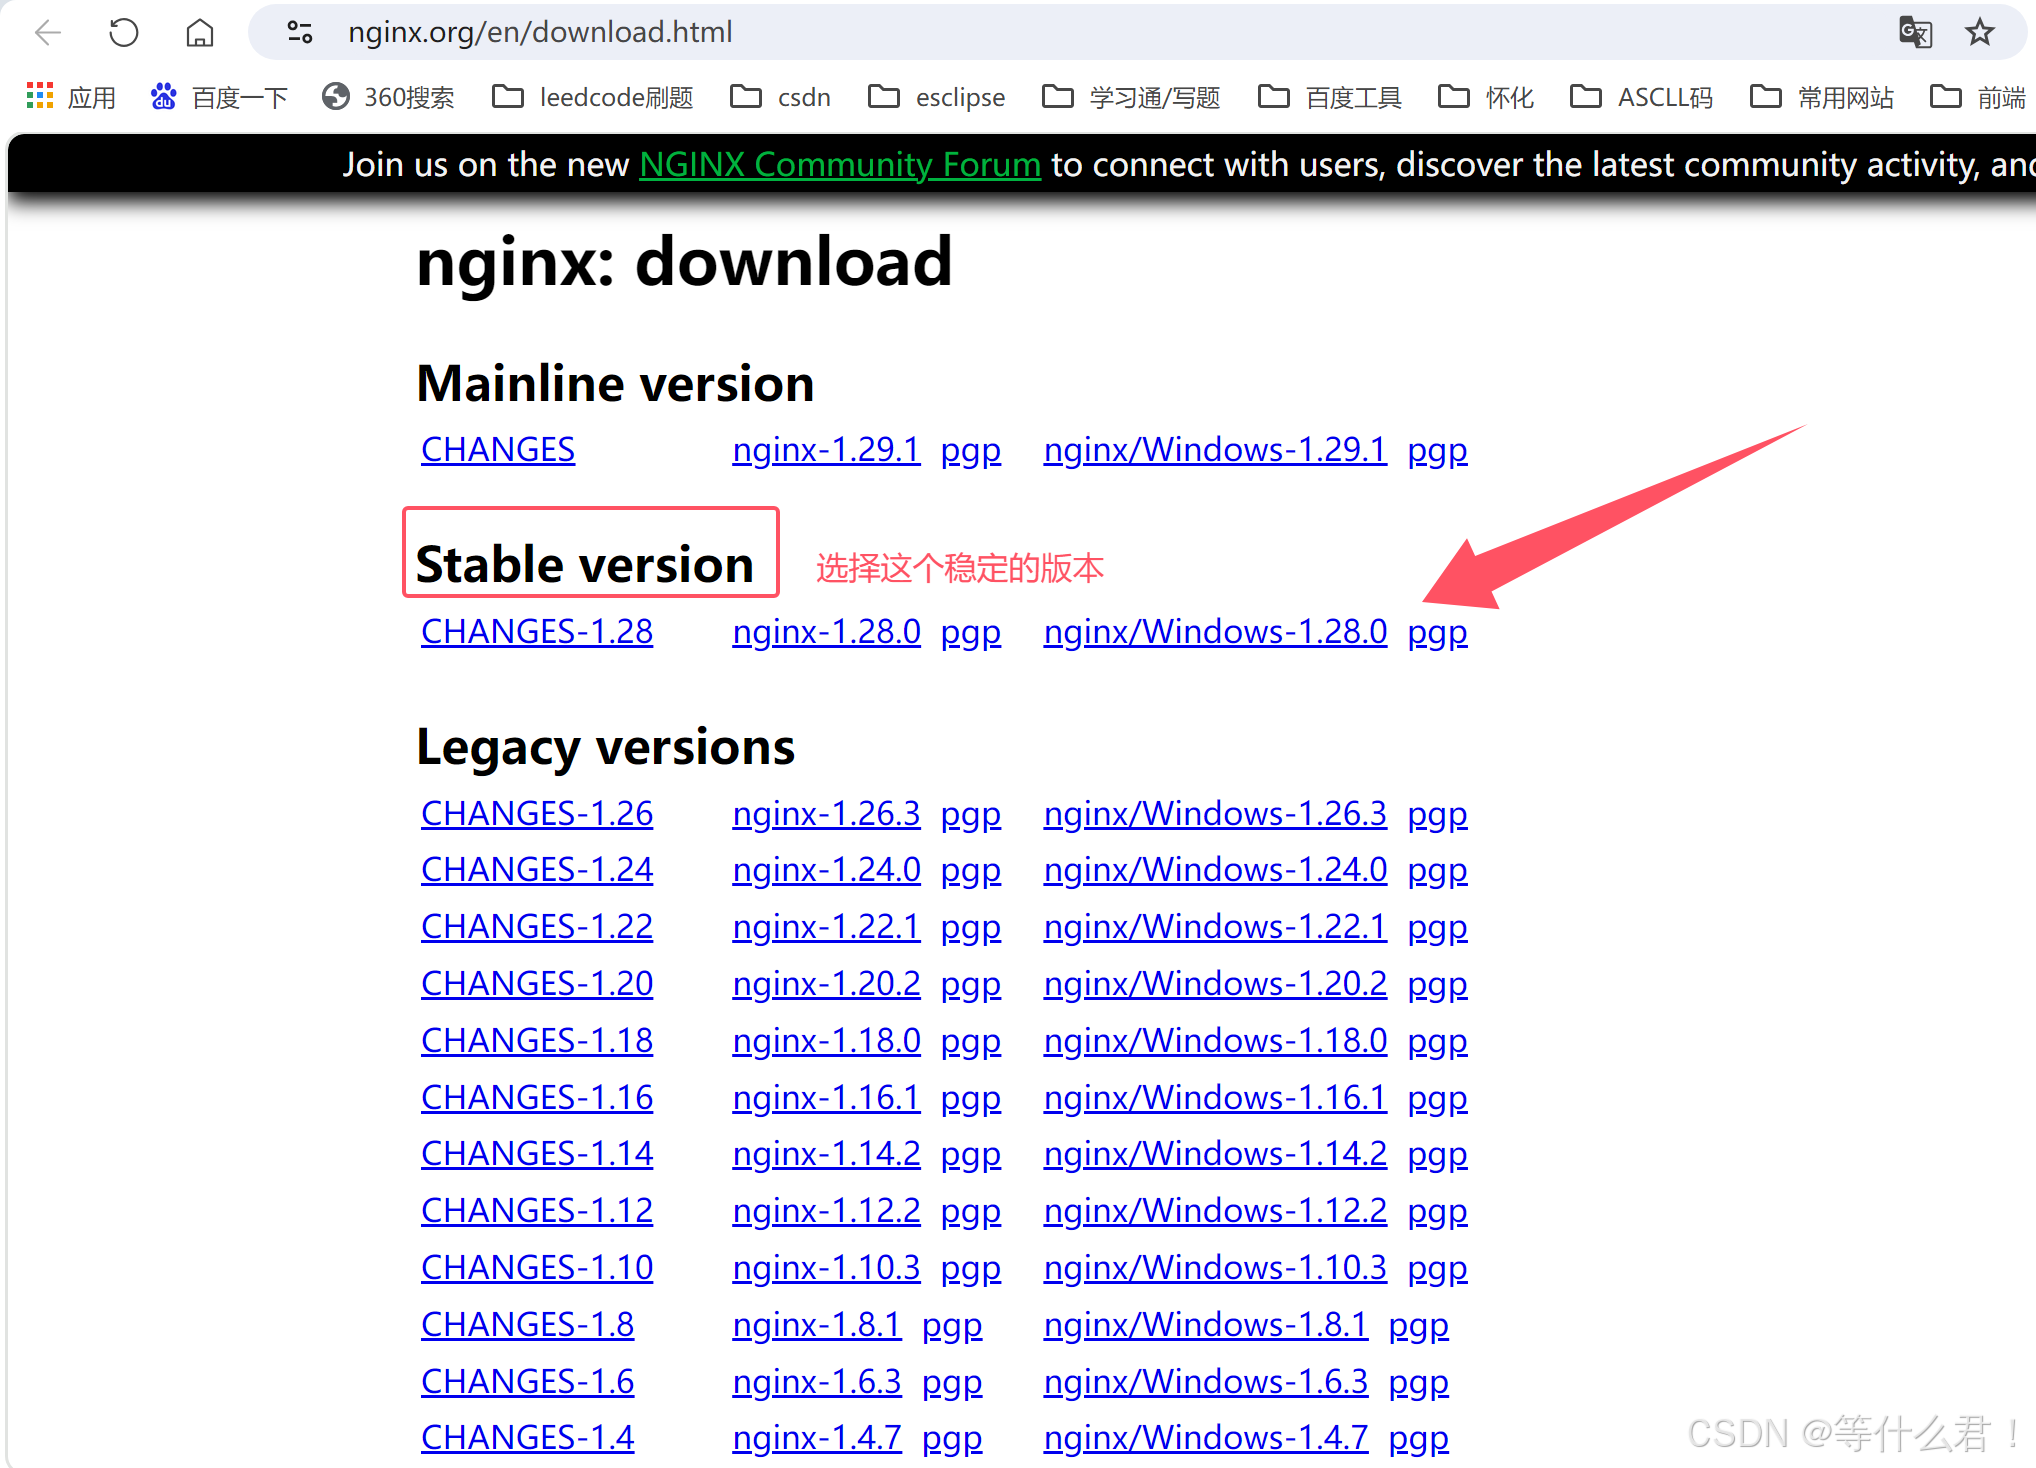
Task: Open pgp signature for nginx/Windows-1.12.2
Action: [x=1437, y=1213]
